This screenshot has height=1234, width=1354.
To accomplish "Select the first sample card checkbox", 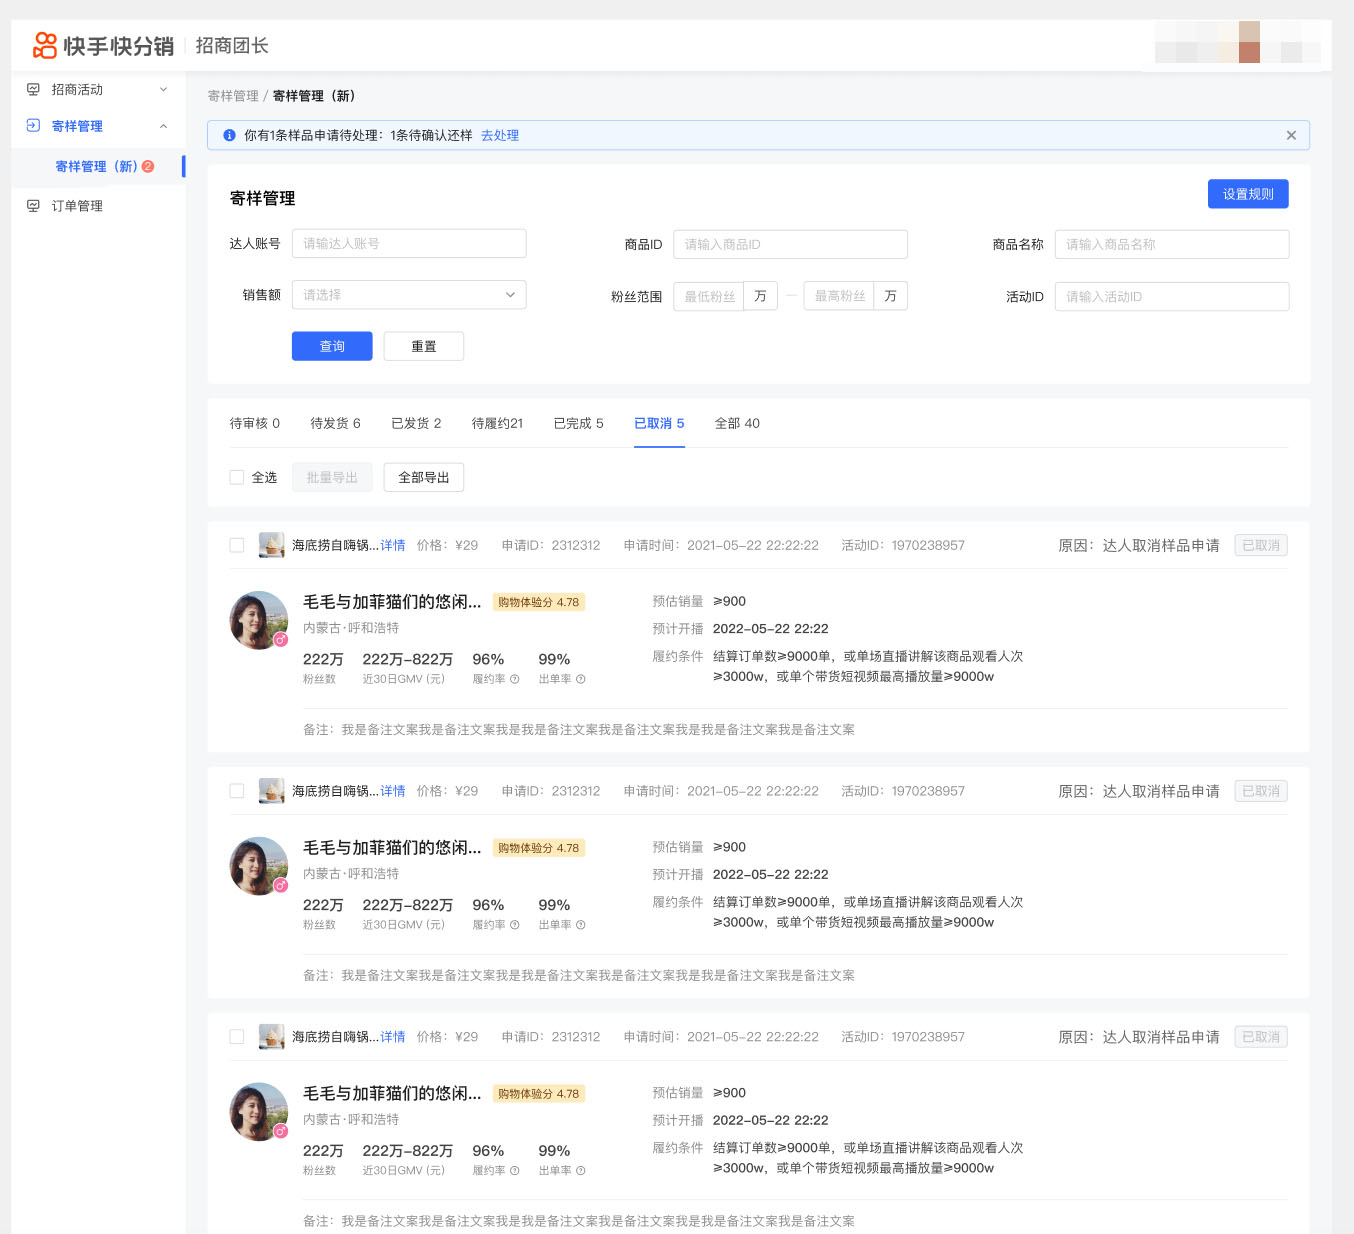I will 237,545.
